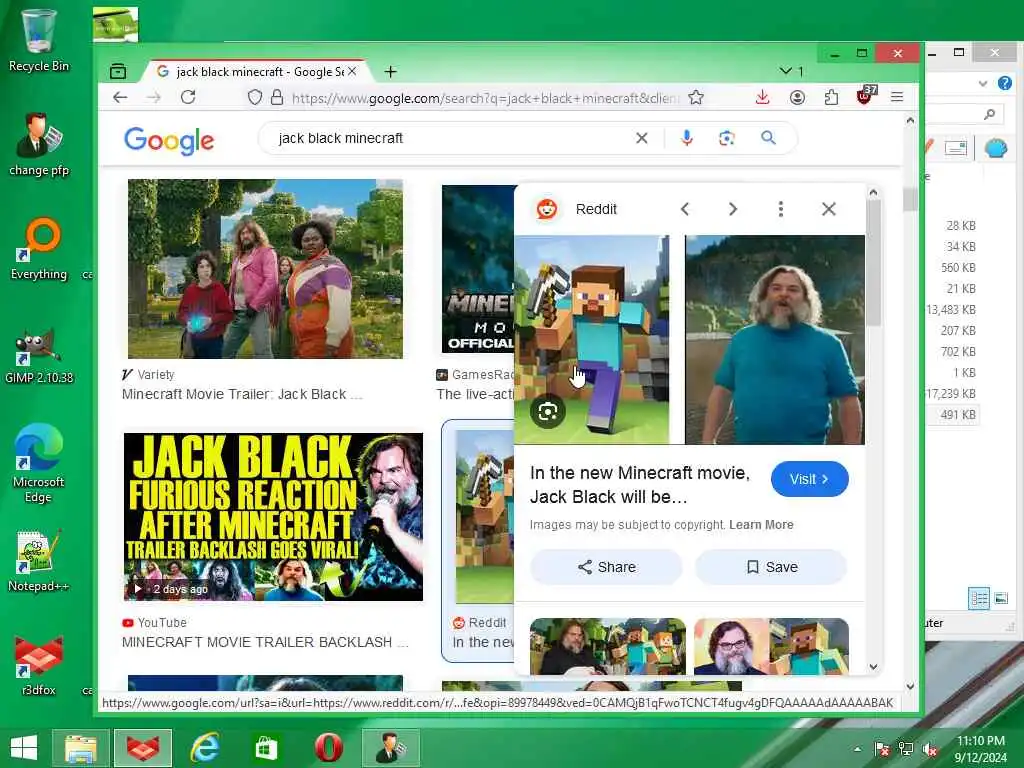Image resolution: width=1024 pixels, height=768 pixels.
Task: Click the taskbar volume muted icon
Action: [x=929, y=749]
